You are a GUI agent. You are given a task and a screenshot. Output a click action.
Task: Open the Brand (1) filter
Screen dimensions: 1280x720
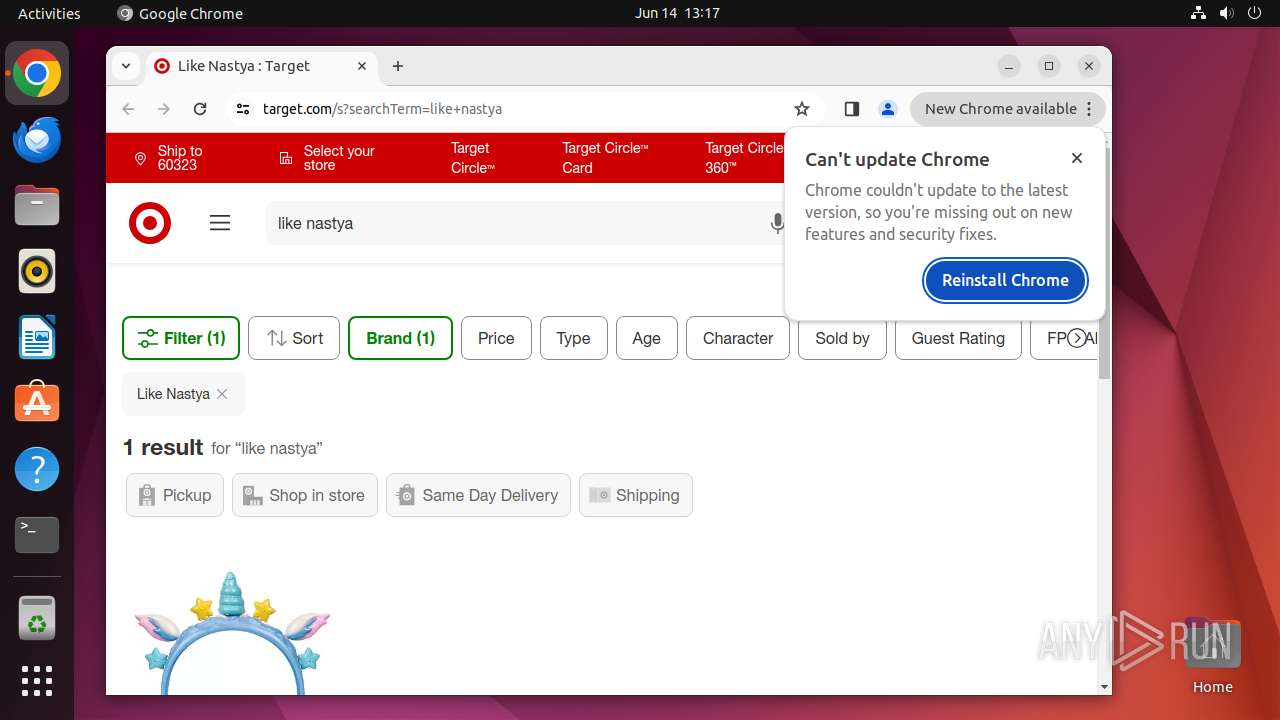[400, 338]
